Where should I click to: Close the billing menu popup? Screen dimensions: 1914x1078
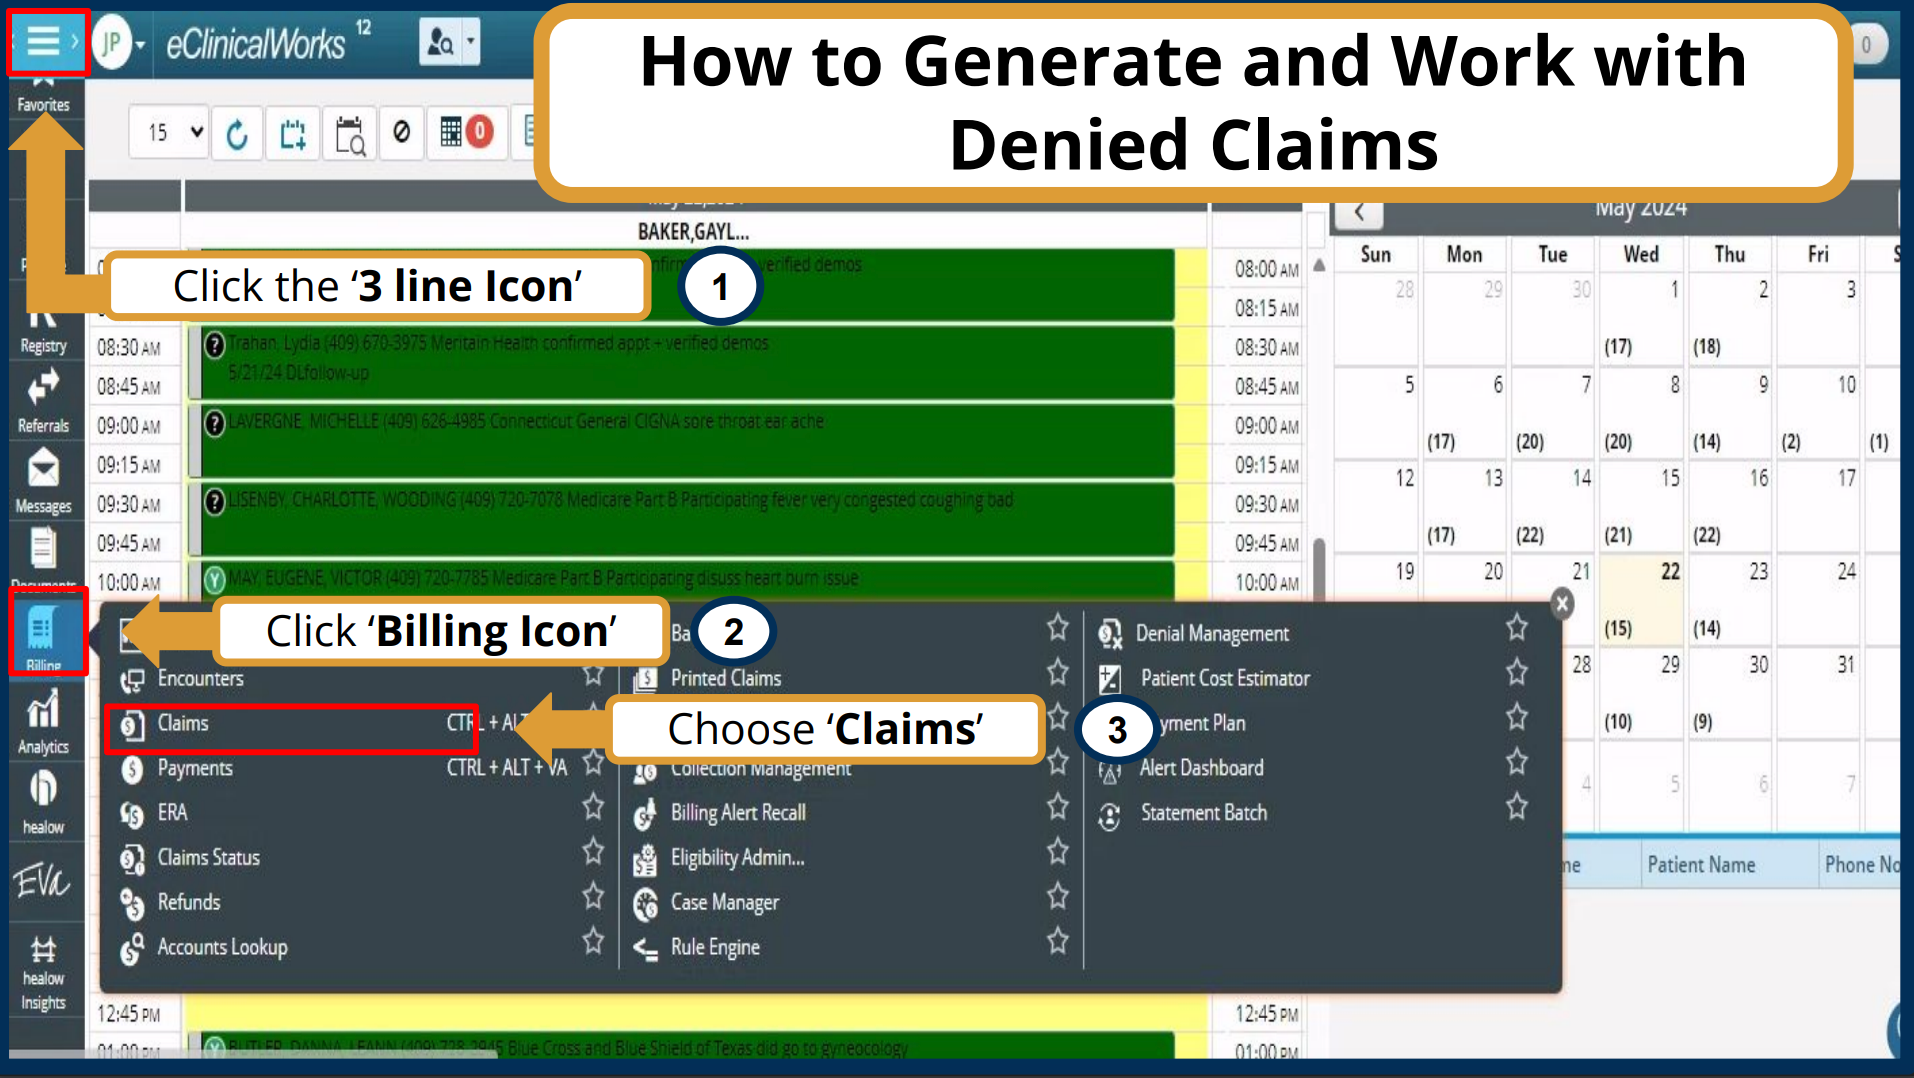[x=1562, y=603]
